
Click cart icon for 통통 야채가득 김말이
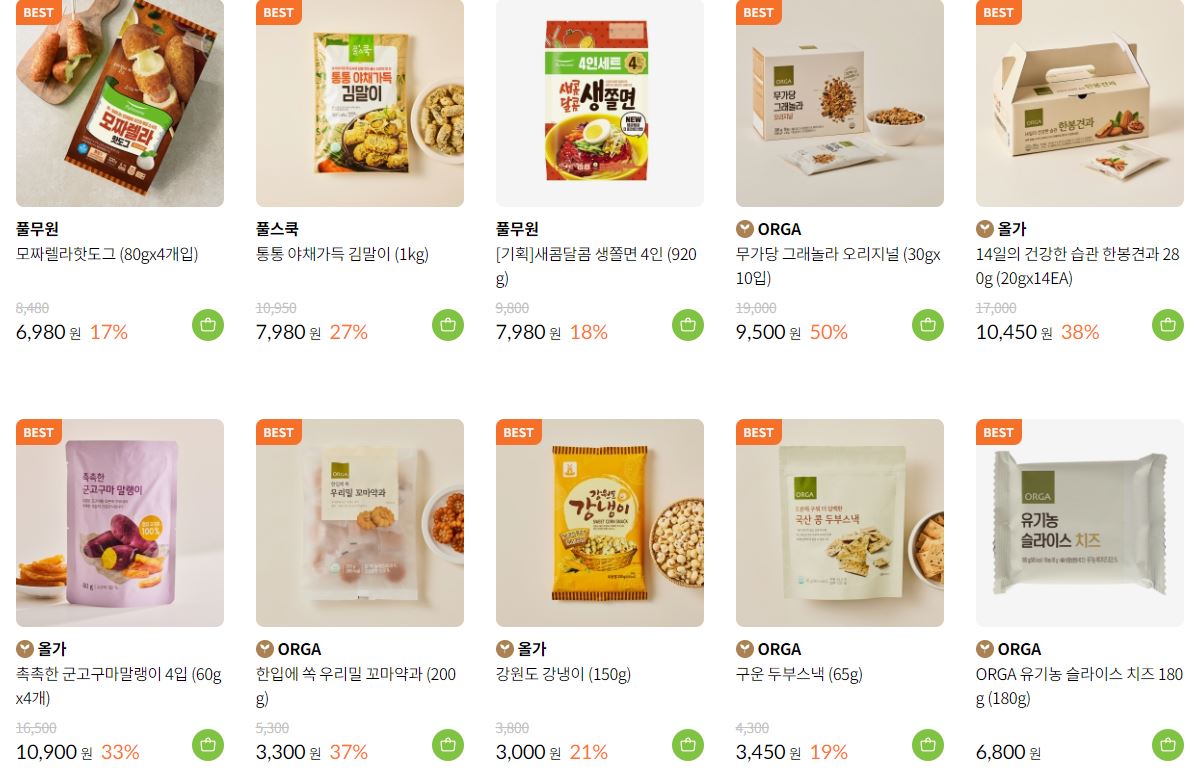click(447, 325)
